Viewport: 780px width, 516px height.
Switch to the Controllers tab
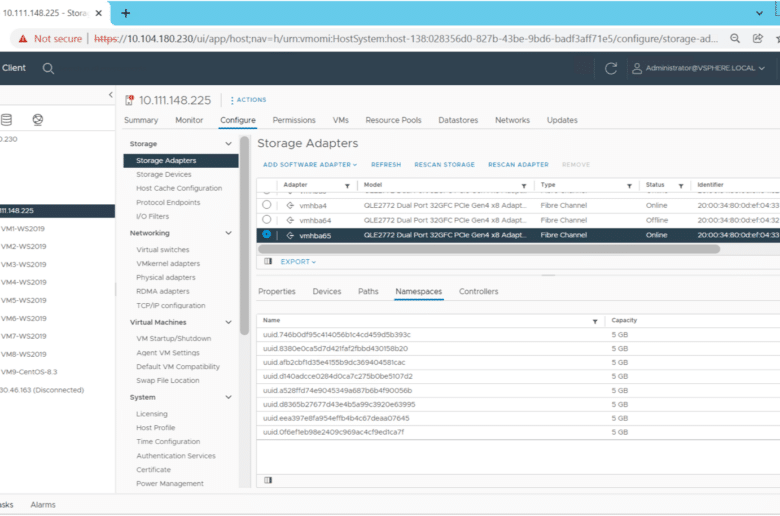click(479, 292)
